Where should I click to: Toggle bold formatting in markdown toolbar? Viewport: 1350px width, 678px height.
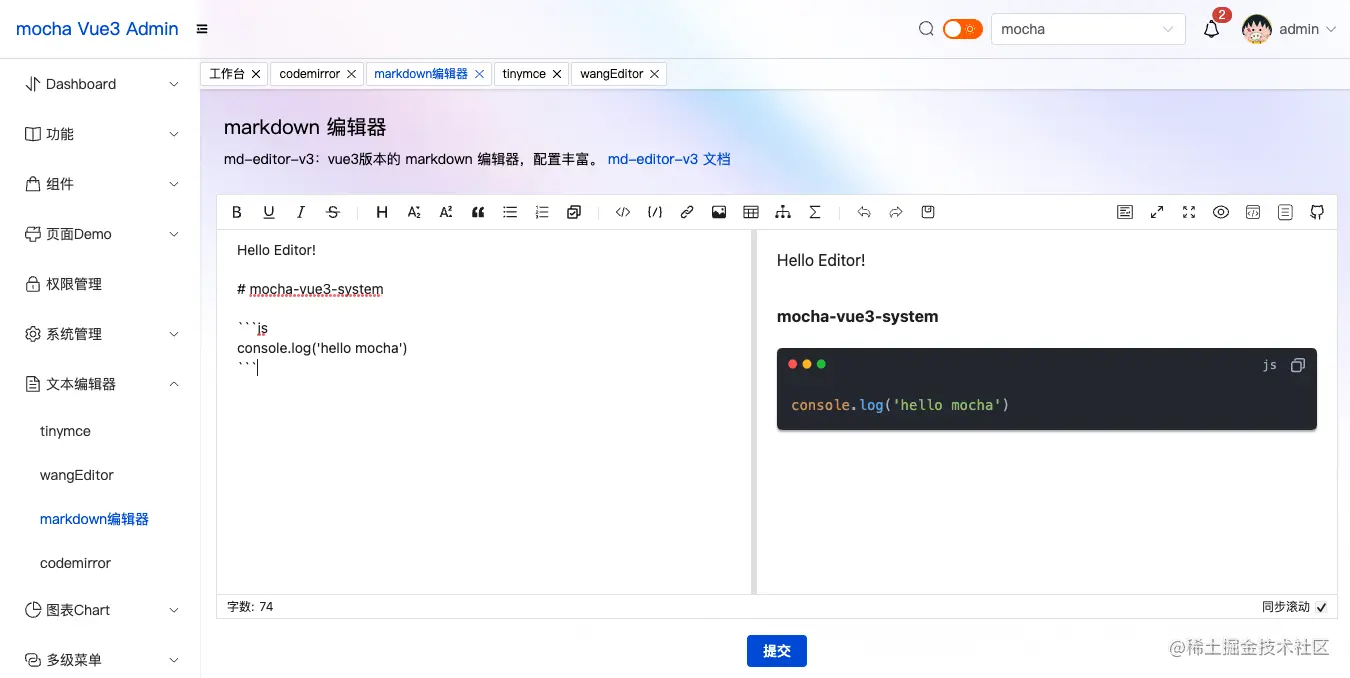tap(237, 212)
